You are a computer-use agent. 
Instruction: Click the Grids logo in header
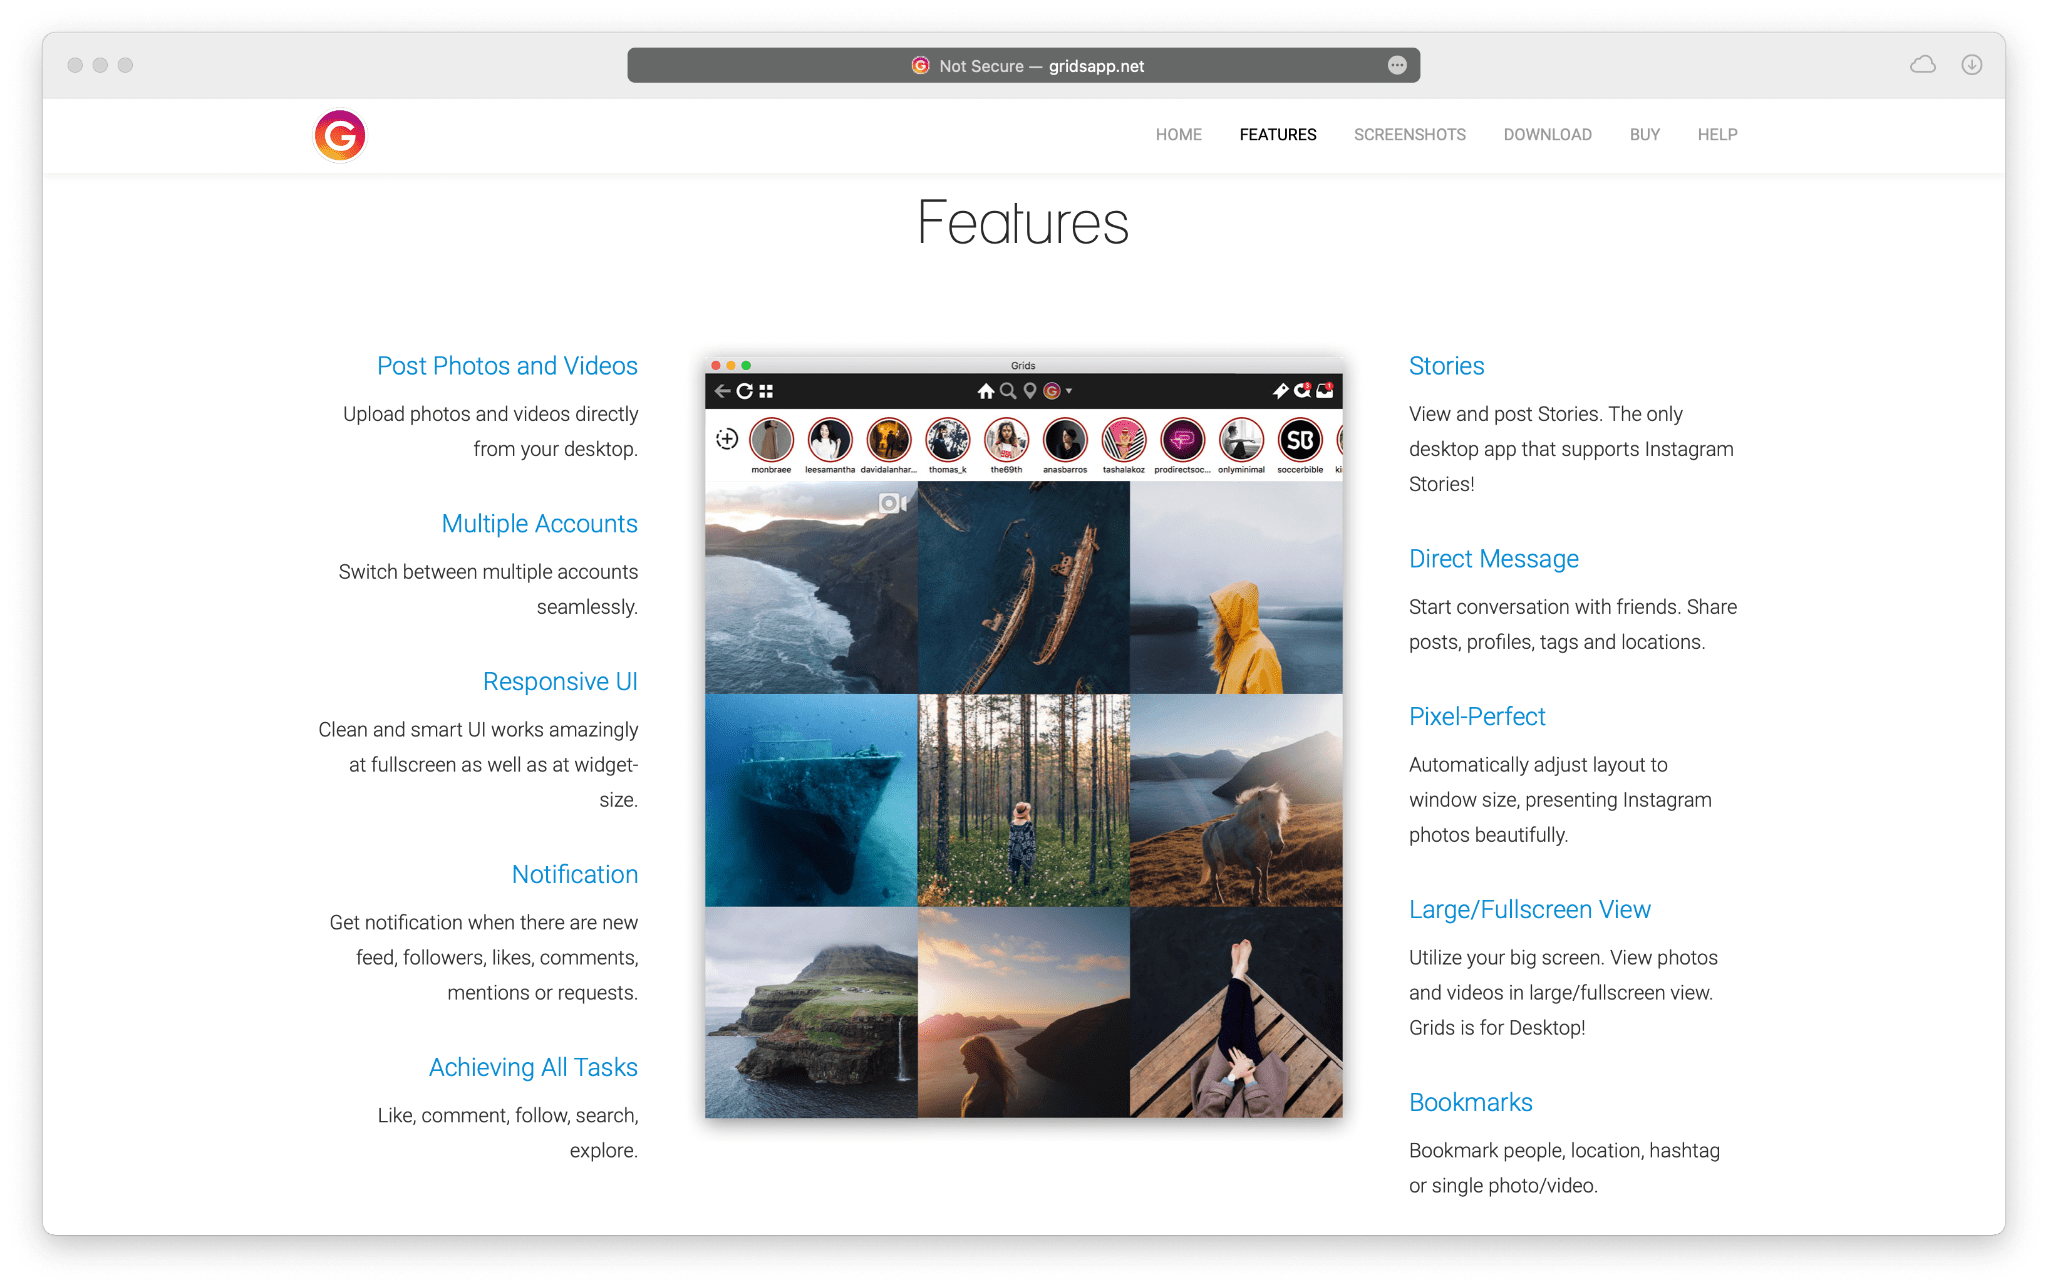(x=340, y=135)
